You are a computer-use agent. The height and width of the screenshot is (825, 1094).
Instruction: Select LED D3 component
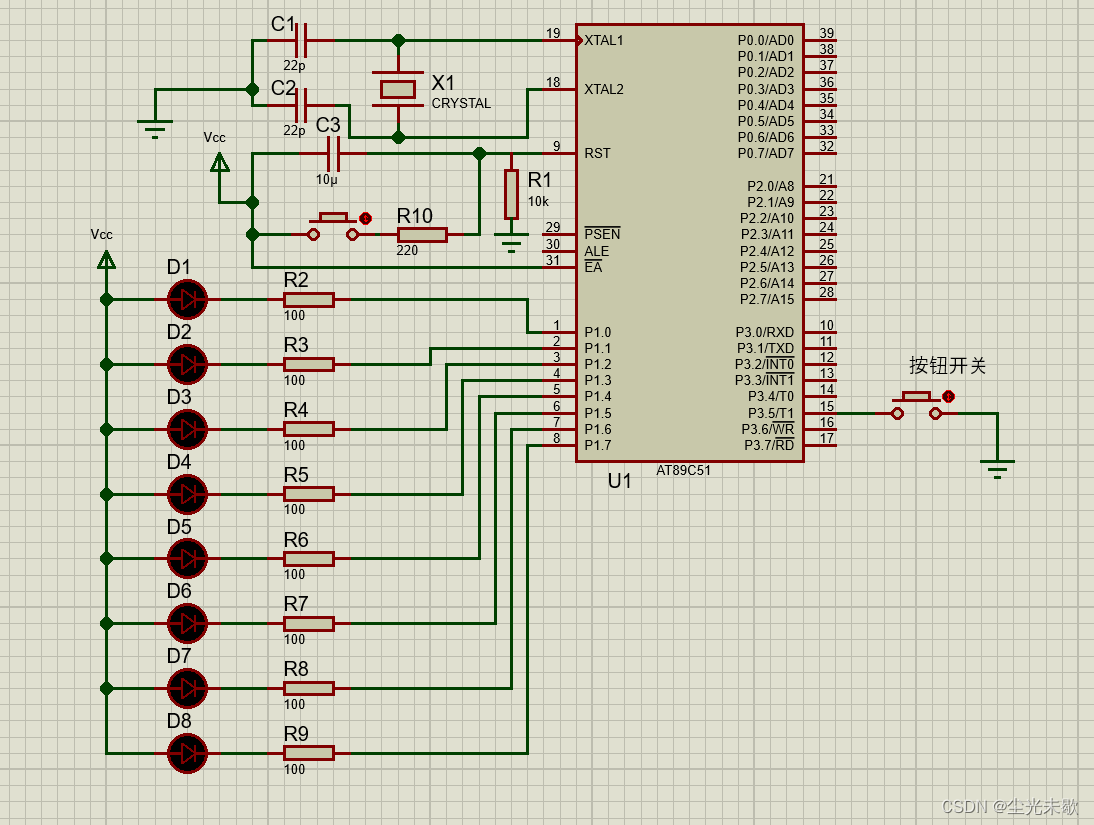click(x=187, y=429)
